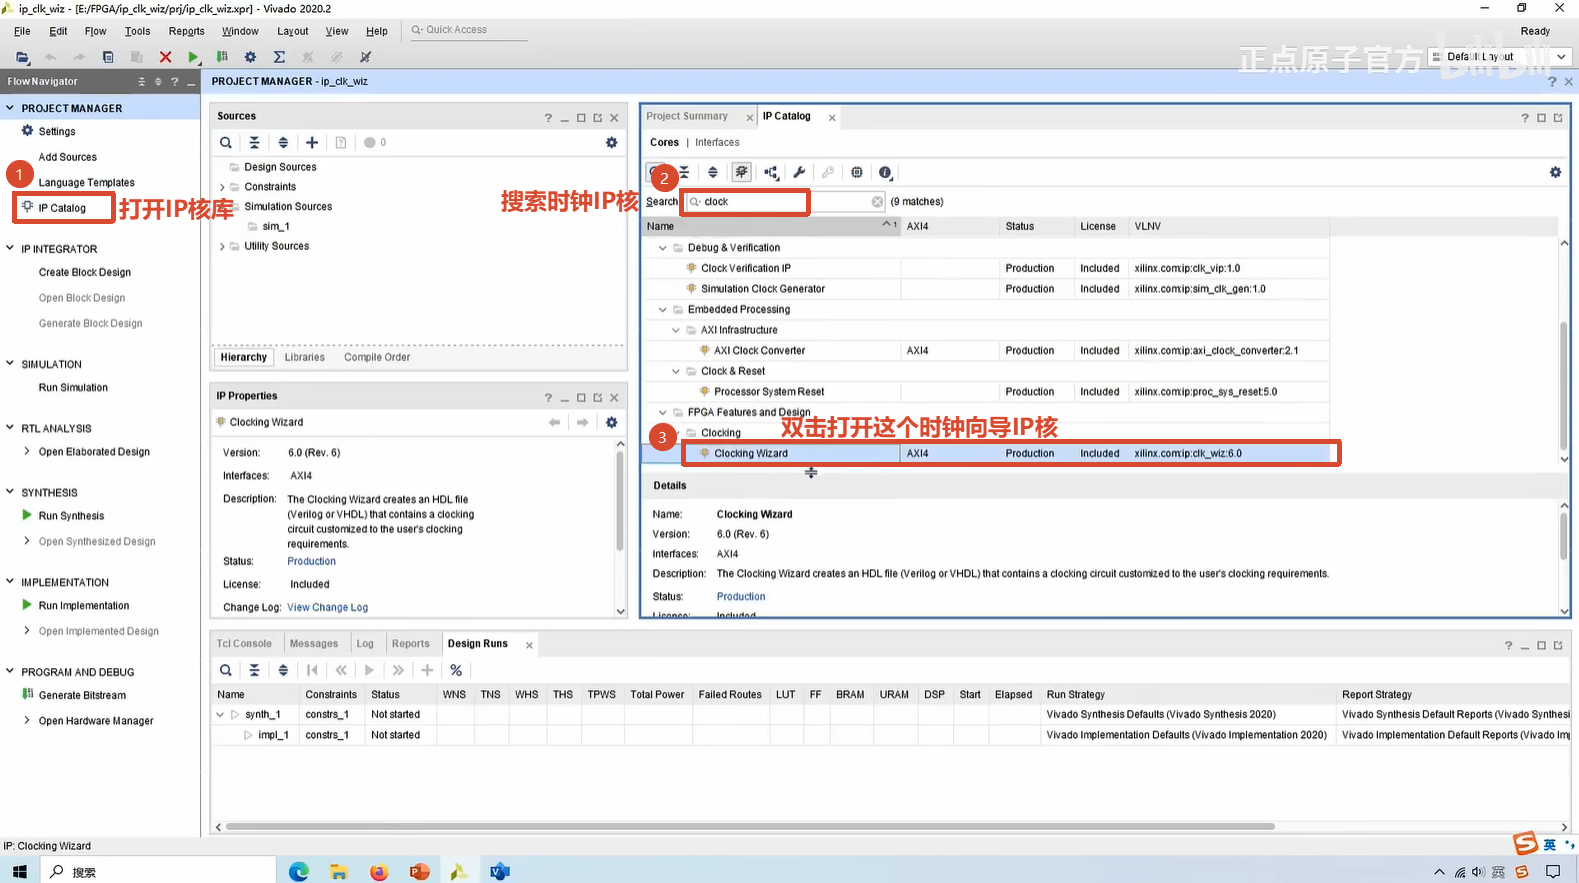Select Clock Verification IP row

(985, 268)
